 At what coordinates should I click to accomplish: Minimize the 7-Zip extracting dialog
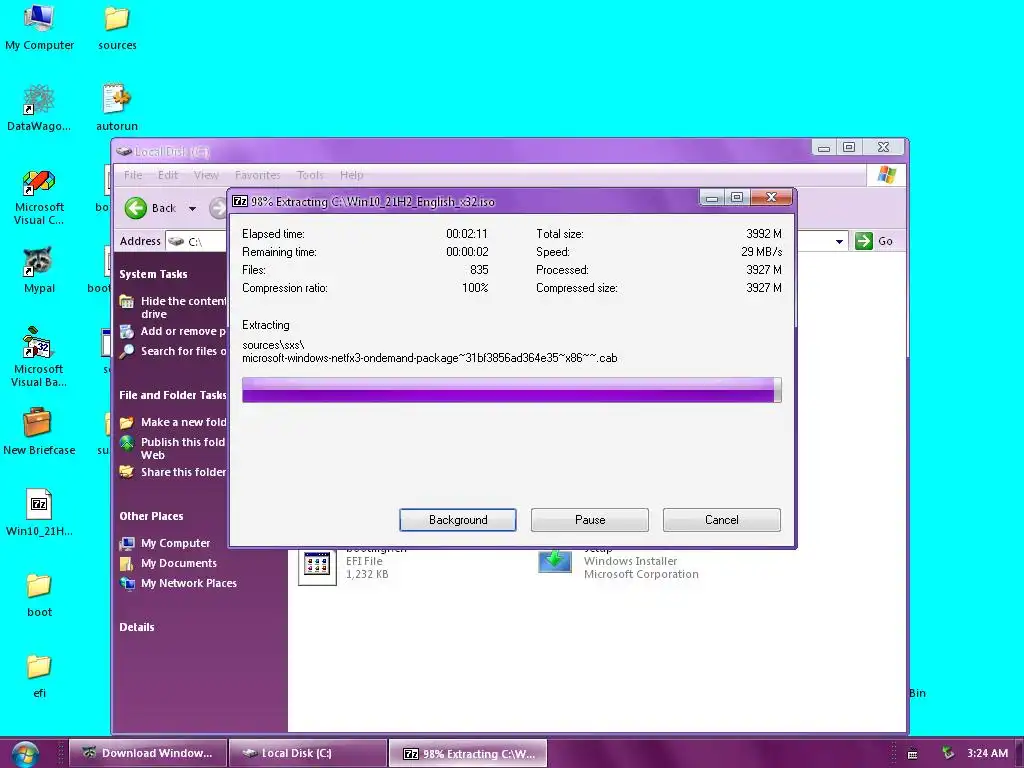712,197
